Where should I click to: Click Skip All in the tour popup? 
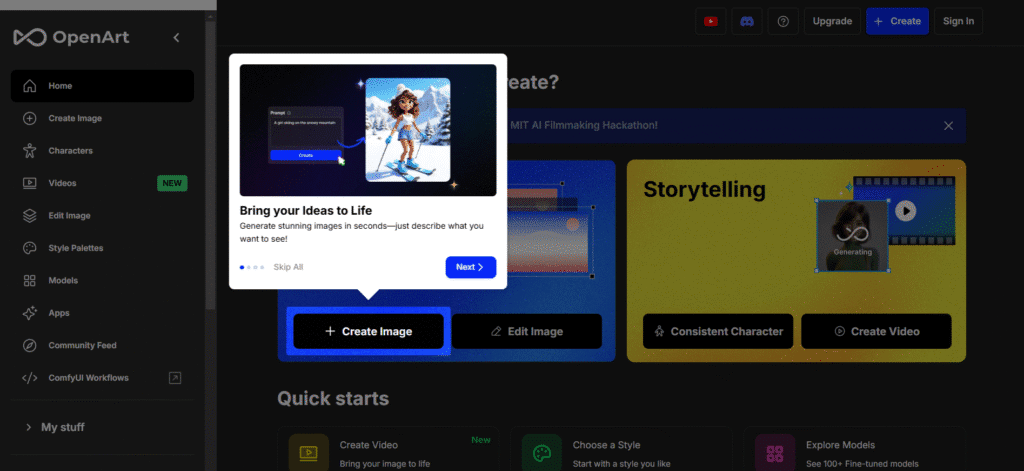pyautogui.click(x=288, y=267)
